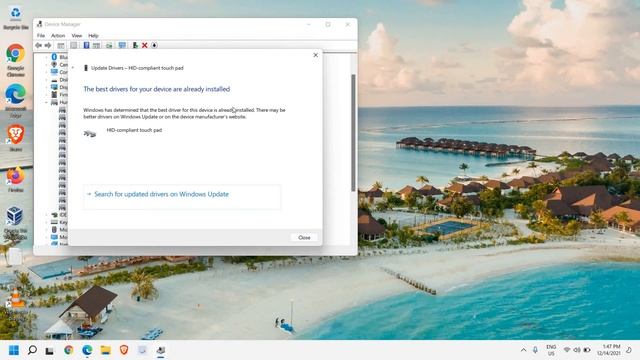The image size is (640, 360).
Task: Open Brave from the taskbar
Action: point(124,350)
